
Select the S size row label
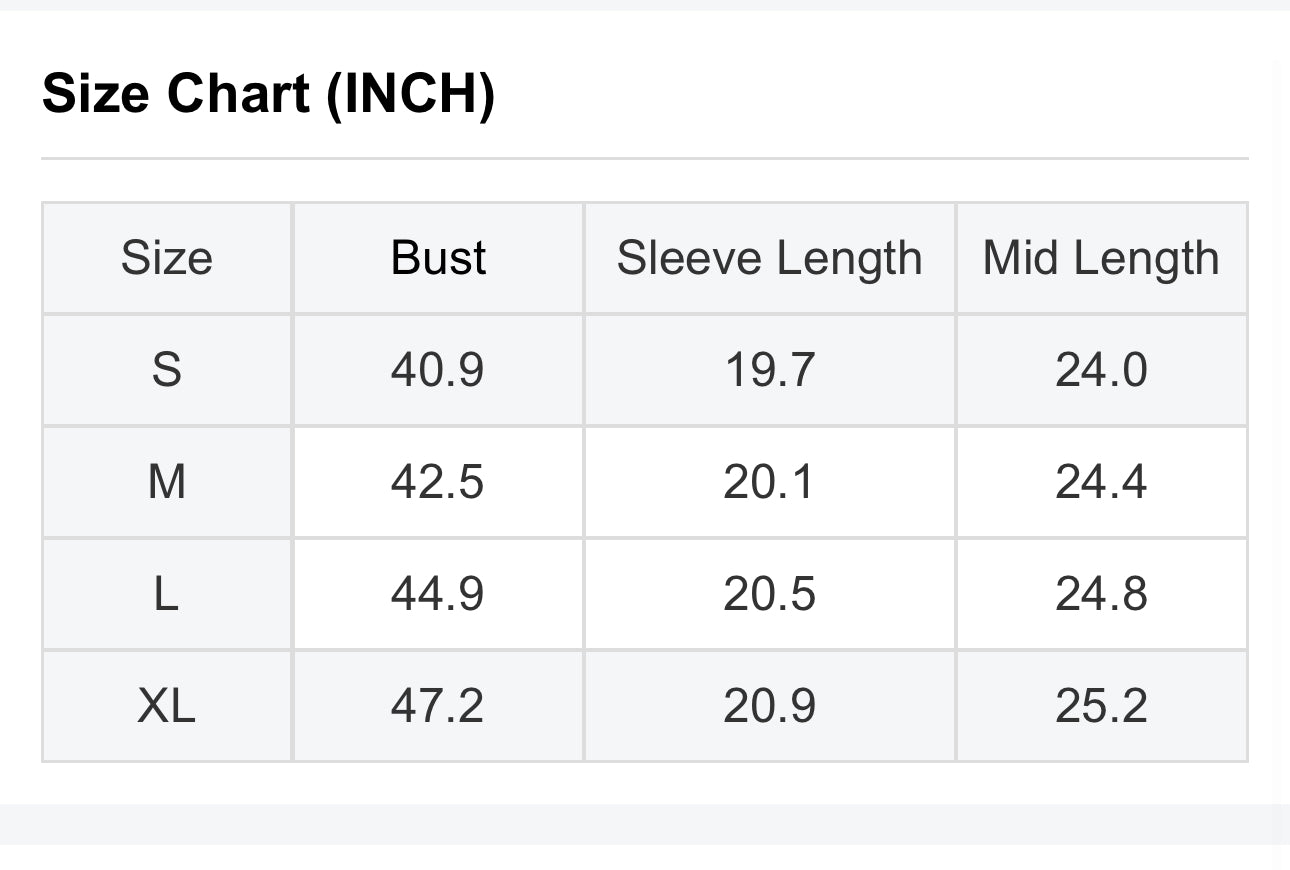166,370
